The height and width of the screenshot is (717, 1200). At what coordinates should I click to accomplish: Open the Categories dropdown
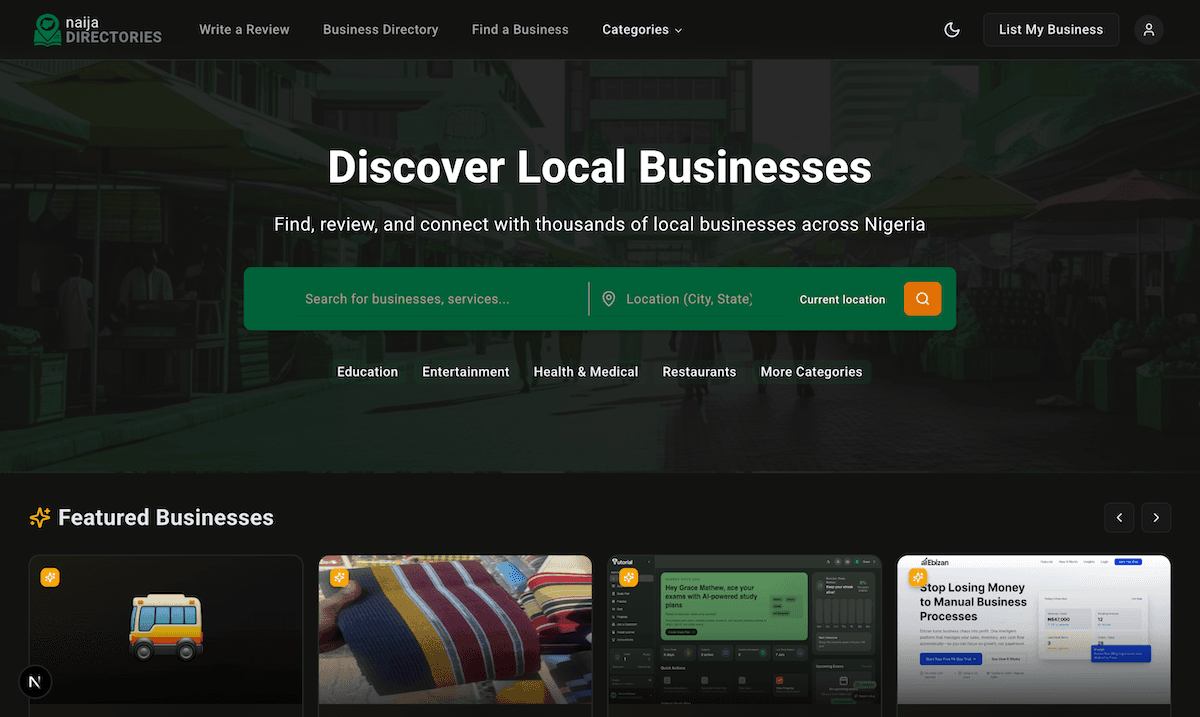click(x=642, y=29)
